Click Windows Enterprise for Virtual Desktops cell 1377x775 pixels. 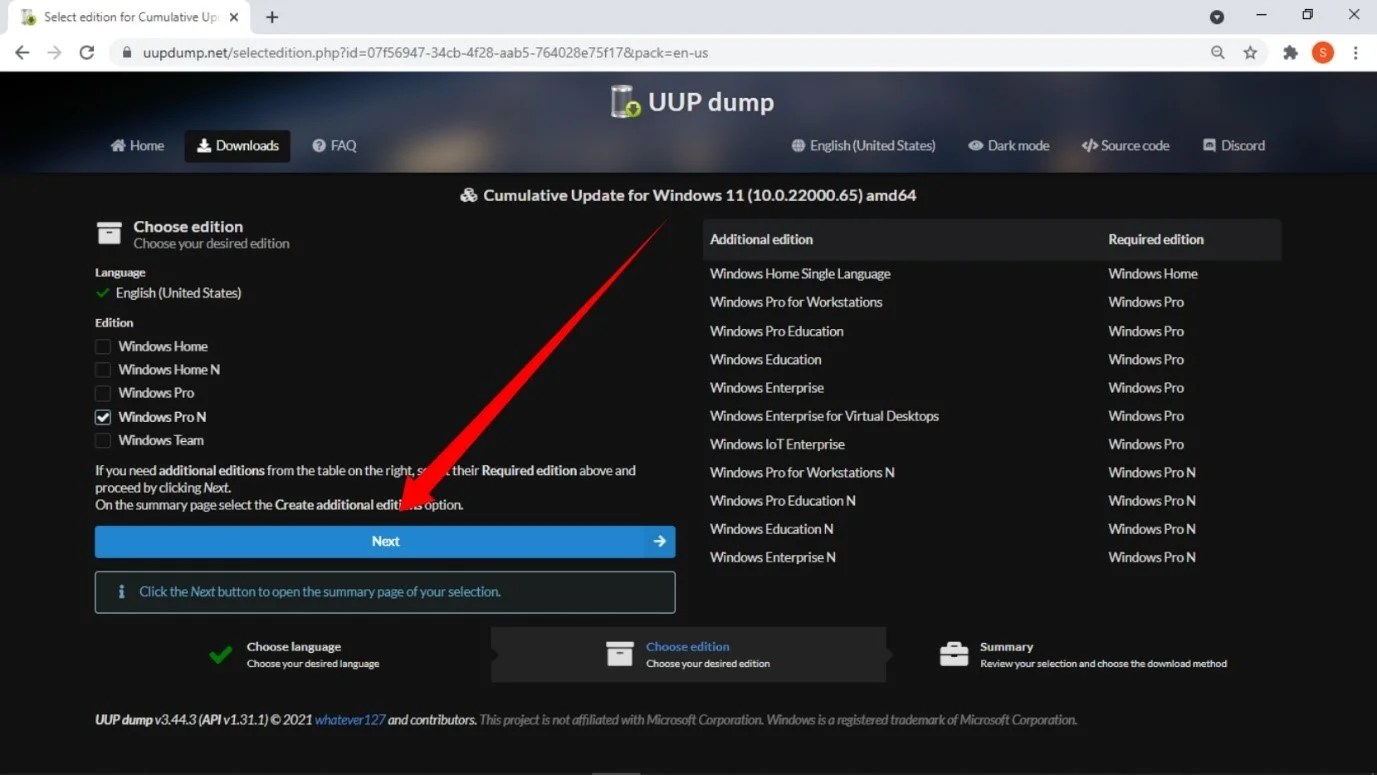coord(824,416)
